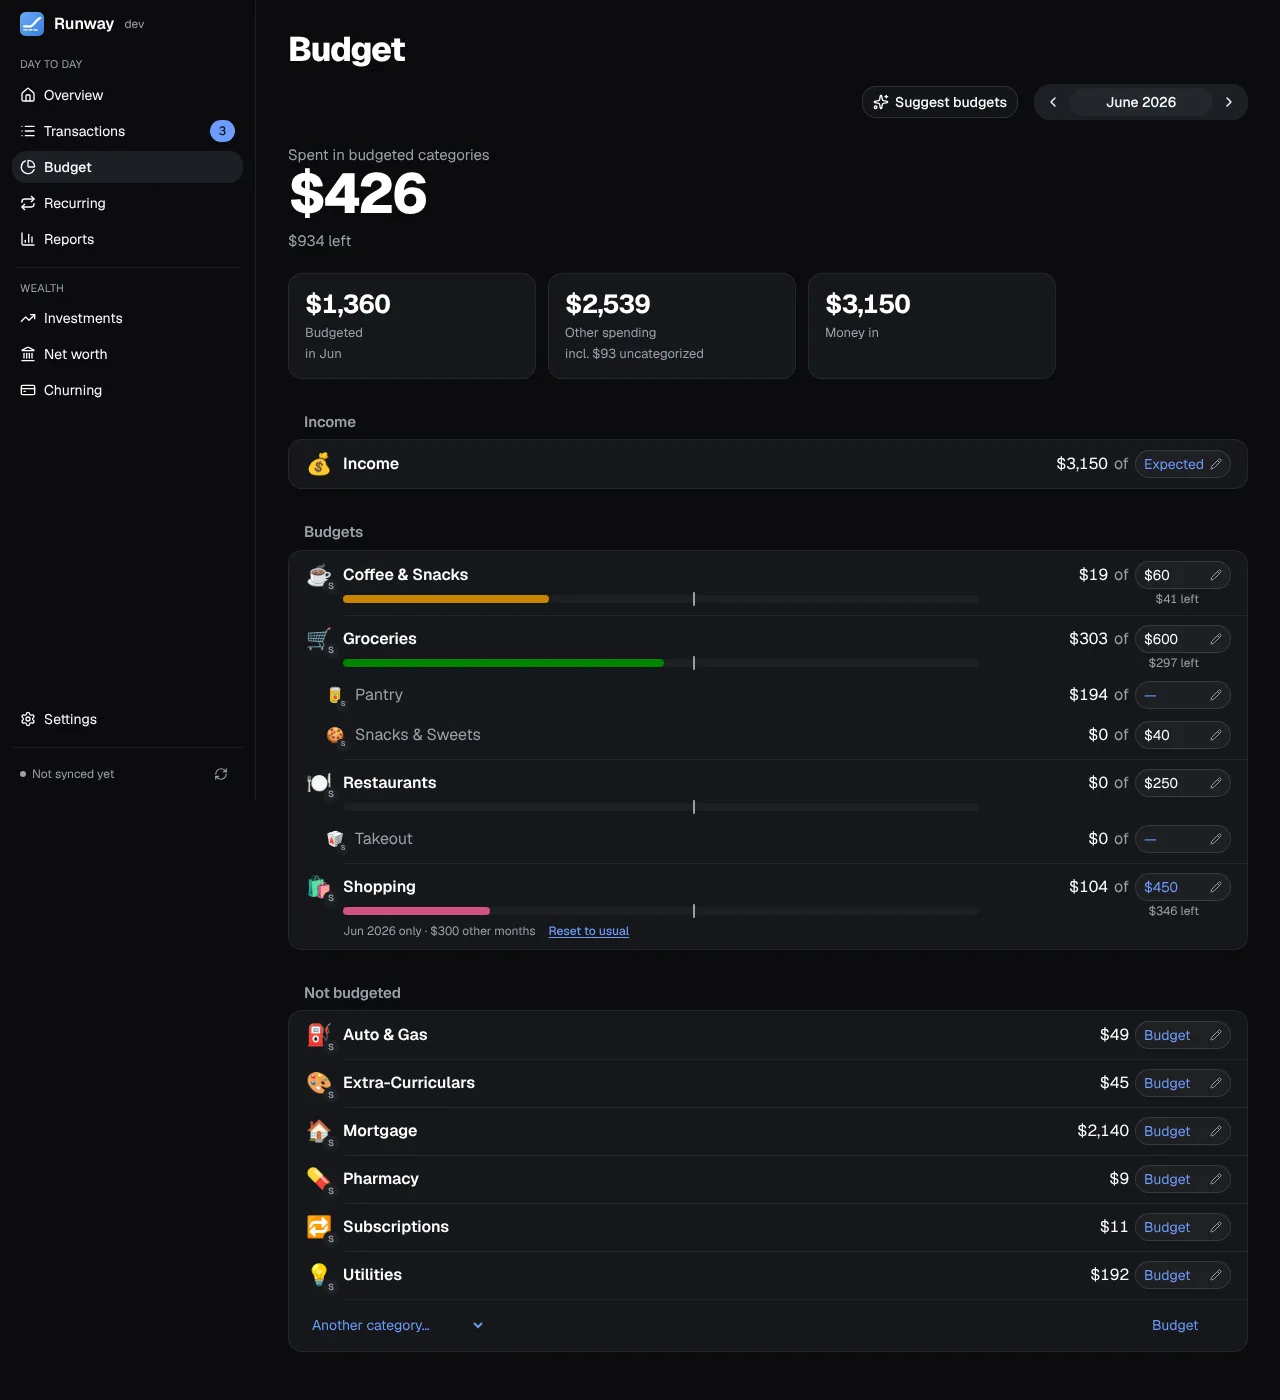Edit the Income Expected amount field

(x=1183, y=464)
